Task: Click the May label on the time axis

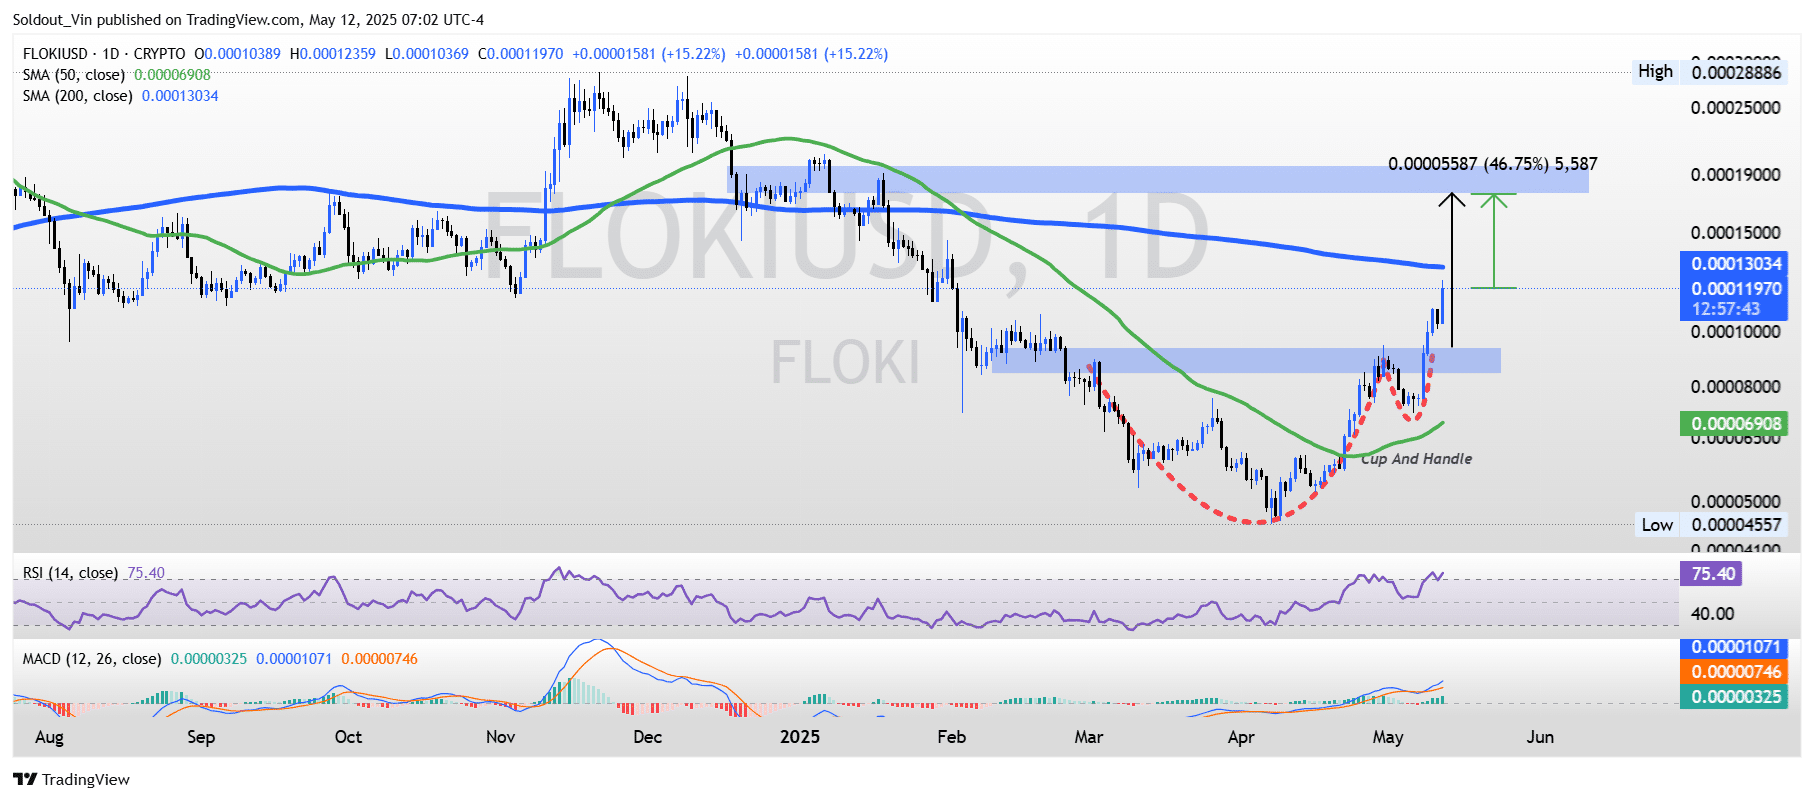Action: coord(1387,737)
